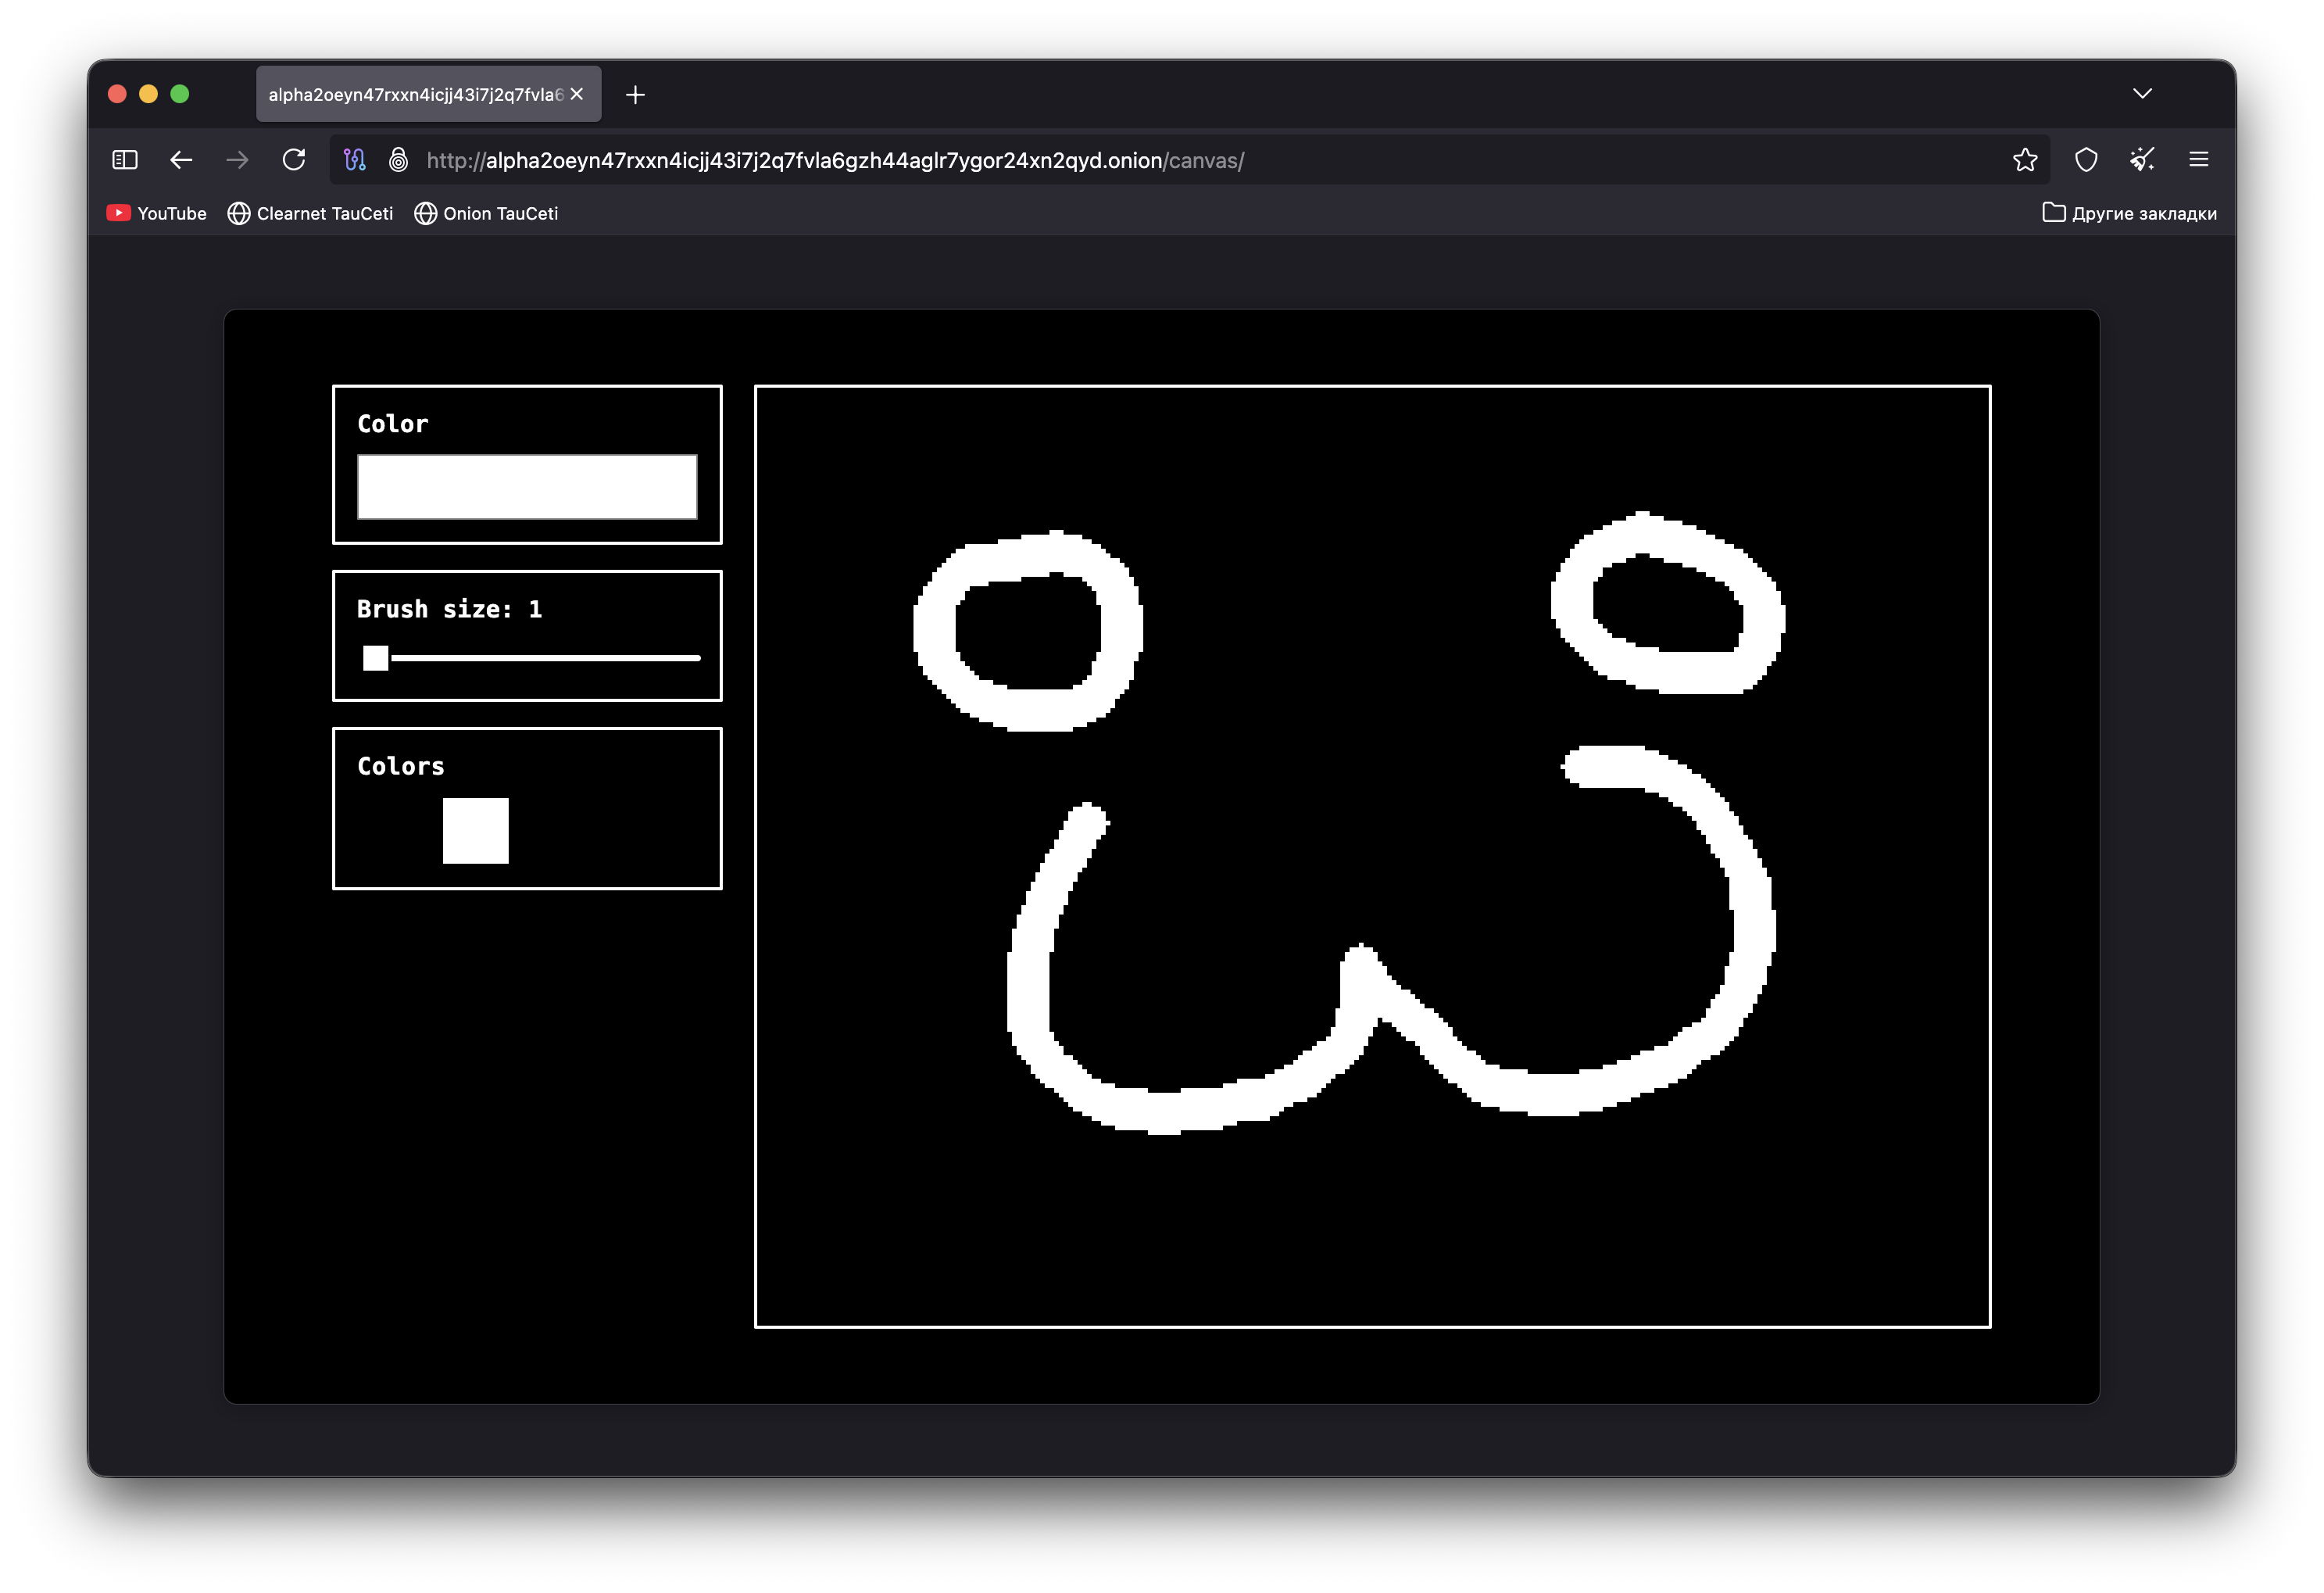The height and width of the screenshot is (1593, 2324).
Task: Click the "Color" panel heading
Action: click(x=393, y=424)
